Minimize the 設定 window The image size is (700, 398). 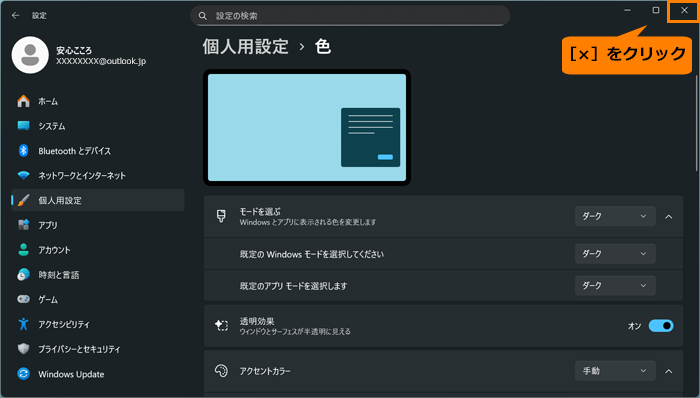coord(627,10)
